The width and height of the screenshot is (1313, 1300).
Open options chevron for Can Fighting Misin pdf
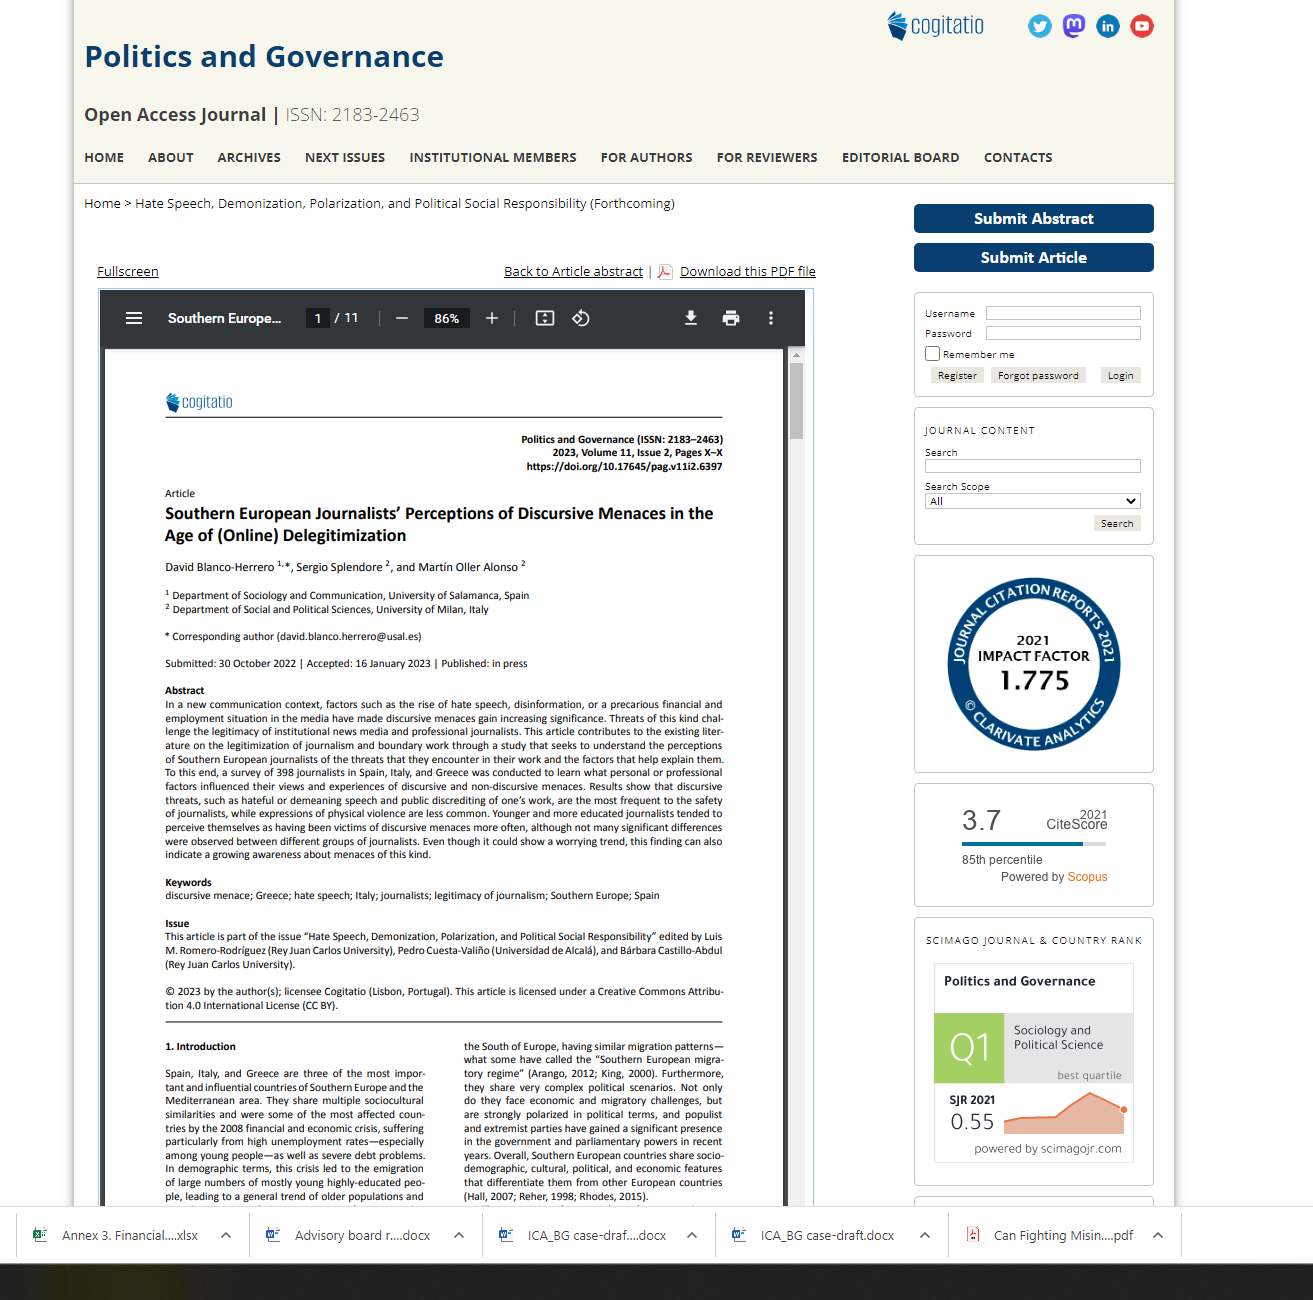pos(1158,1235)
